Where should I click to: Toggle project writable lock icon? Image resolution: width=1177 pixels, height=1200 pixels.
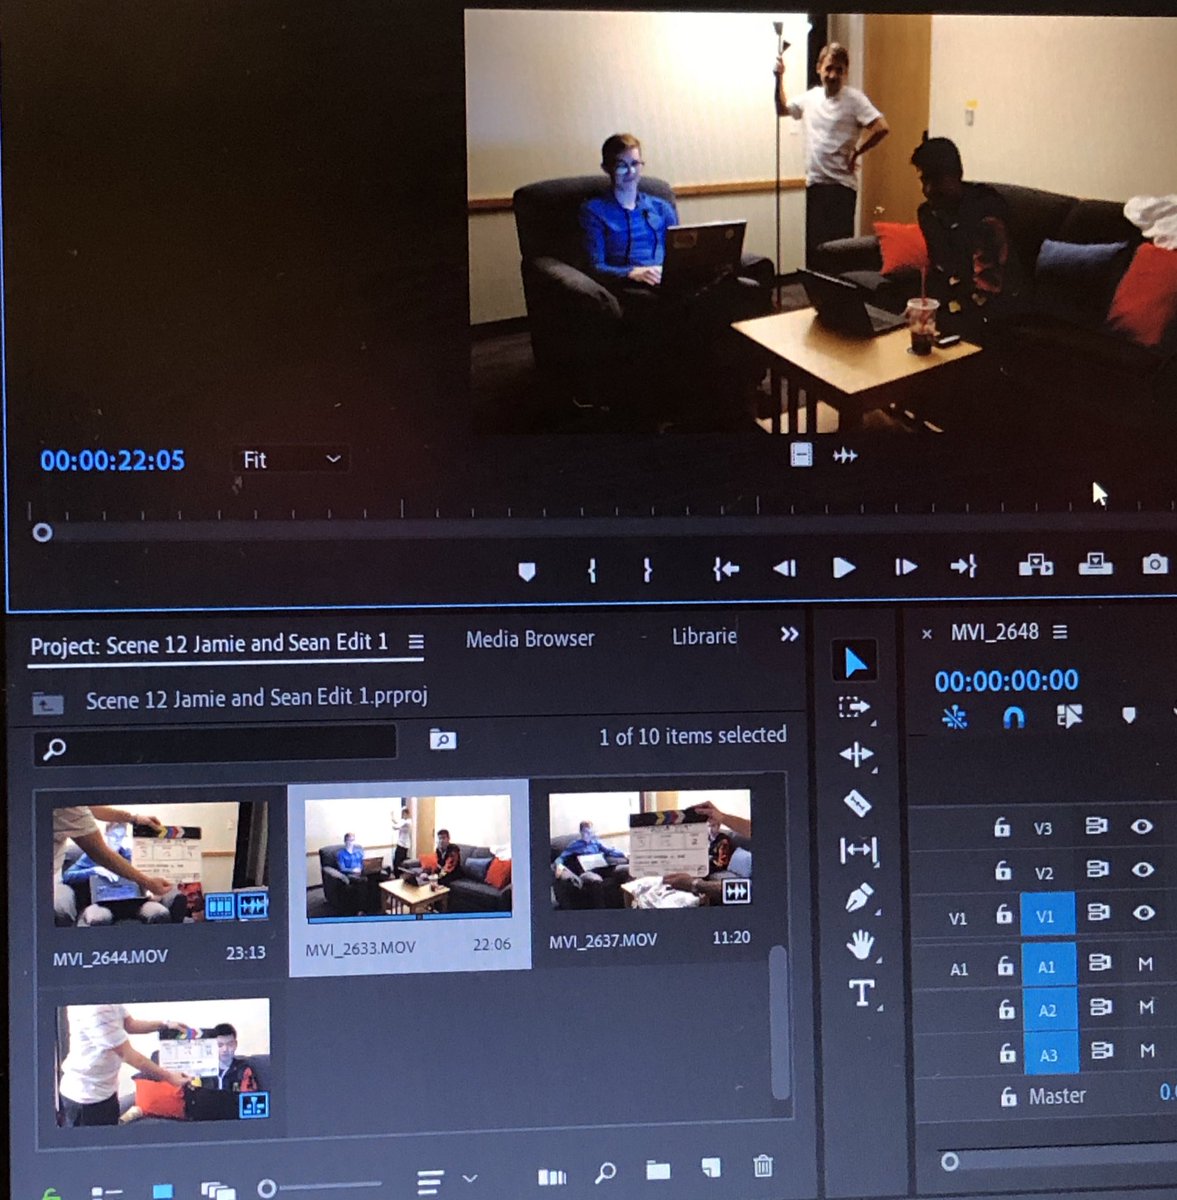click(50, 1192)
